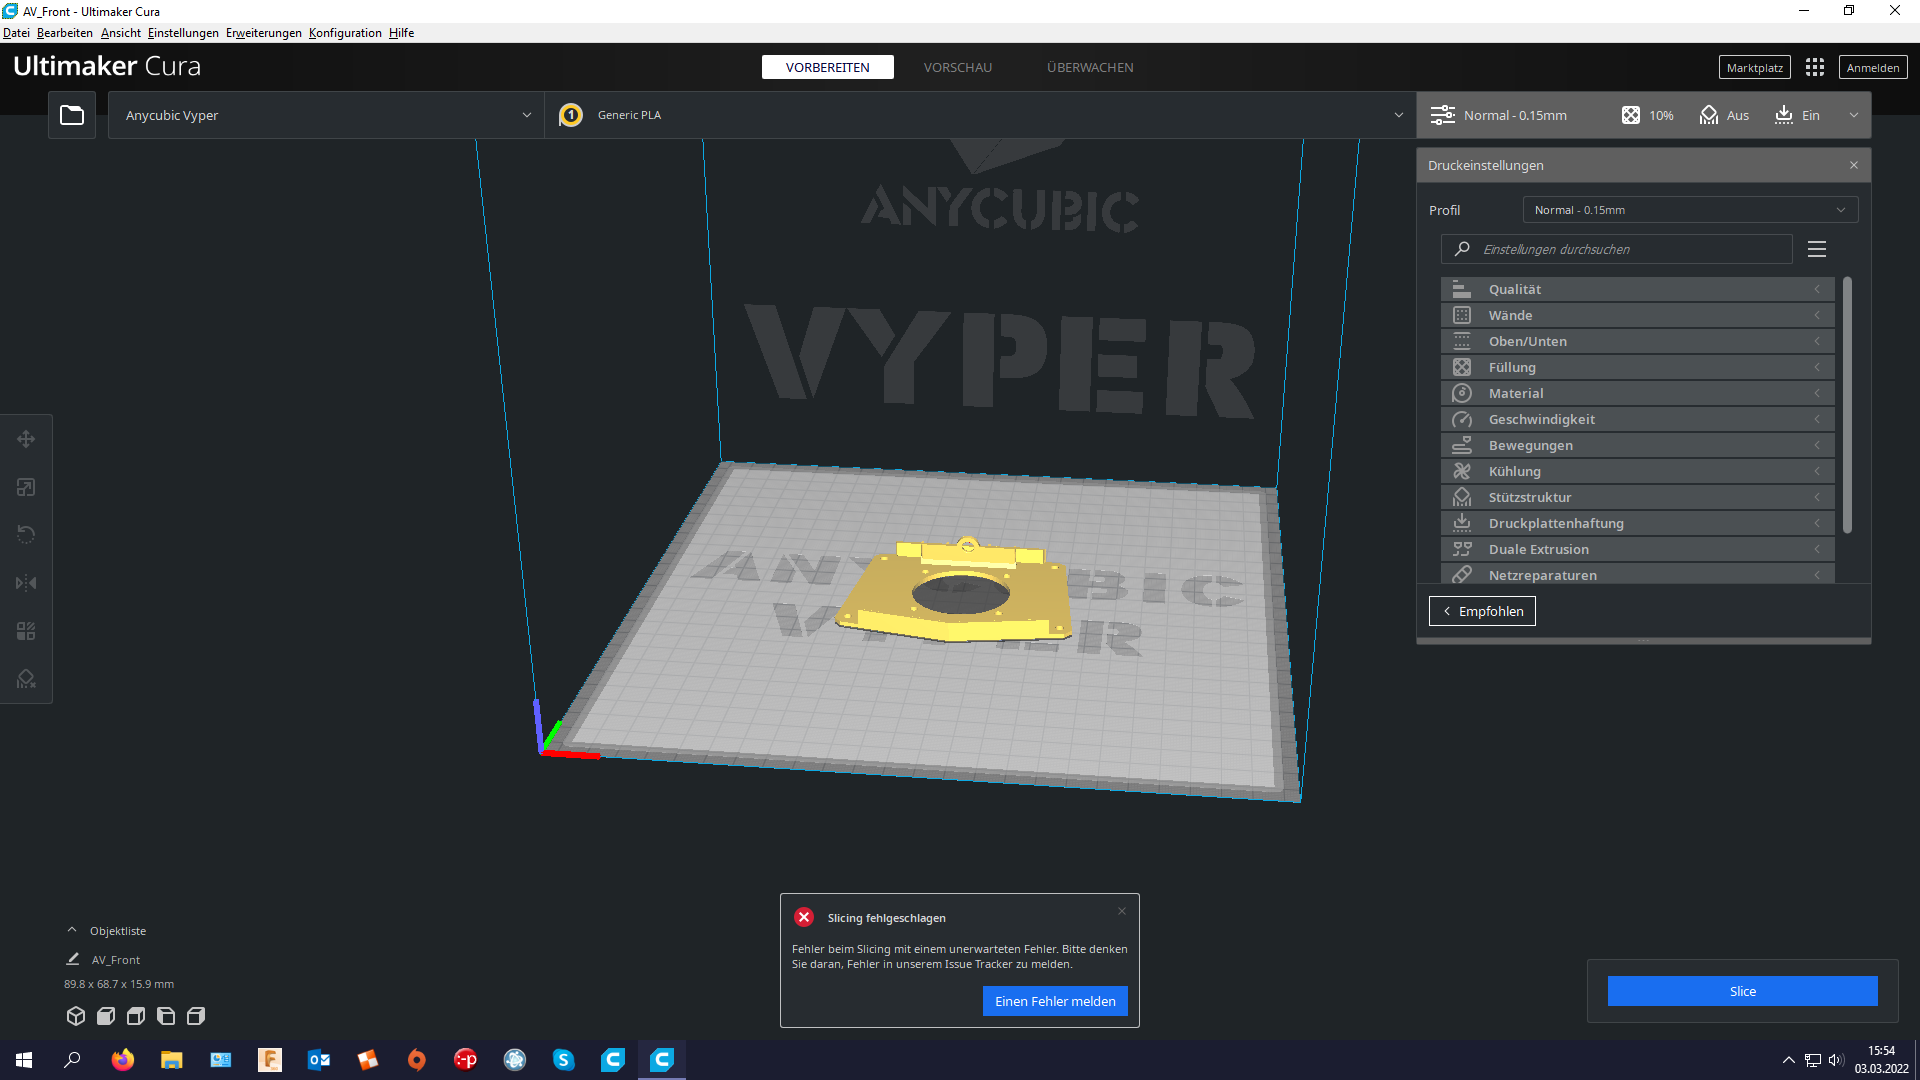Click Einen Fehler melden in the error dialog
The height and width of the screenshot is (1080, 1920).
[x=1054, y=1000]
